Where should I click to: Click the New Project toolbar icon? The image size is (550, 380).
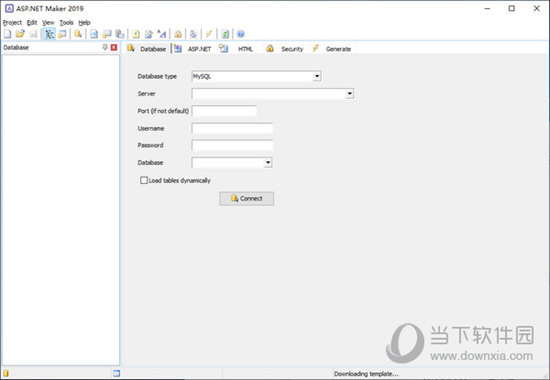pyautogui.click(x=7, y=34)
